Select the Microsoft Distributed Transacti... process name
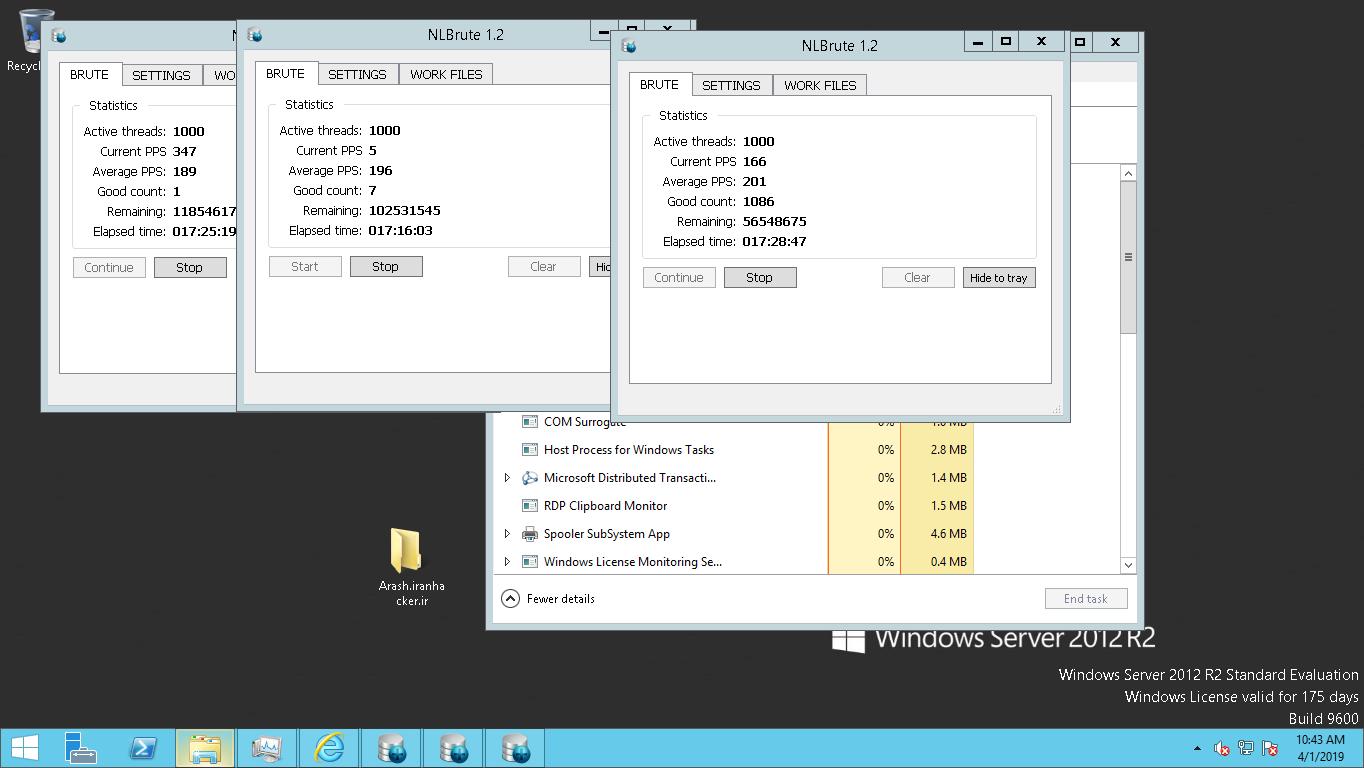The height and width of the screenshot is (768, 1364). point(630,478)
